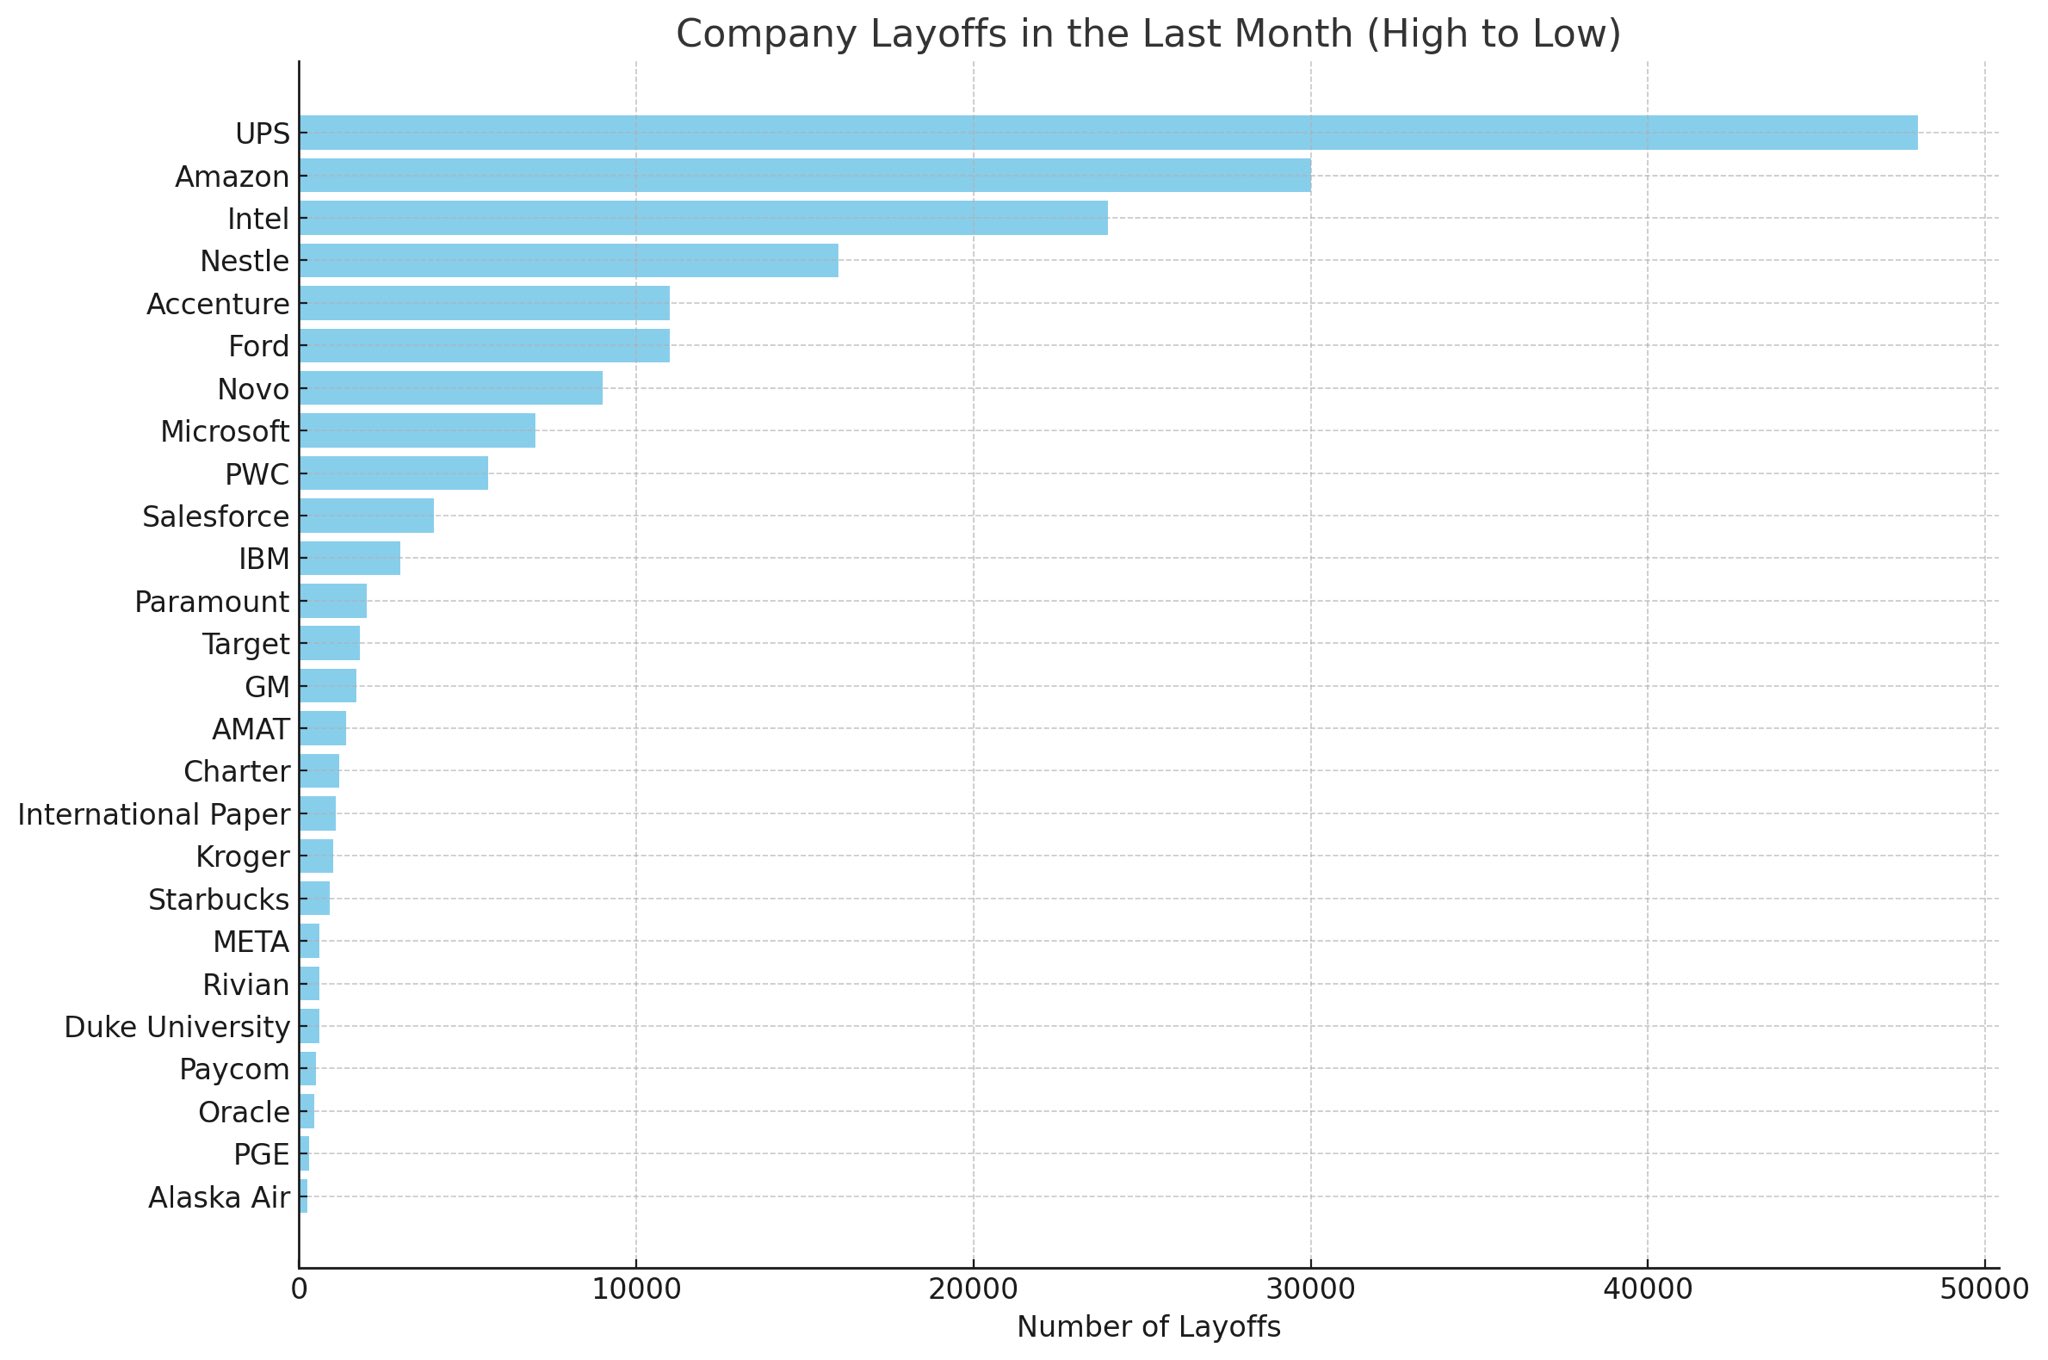Click the 50000 x-axis tick label
Screen dimensions: 2048x1360
click(x=1985, y=1290)
